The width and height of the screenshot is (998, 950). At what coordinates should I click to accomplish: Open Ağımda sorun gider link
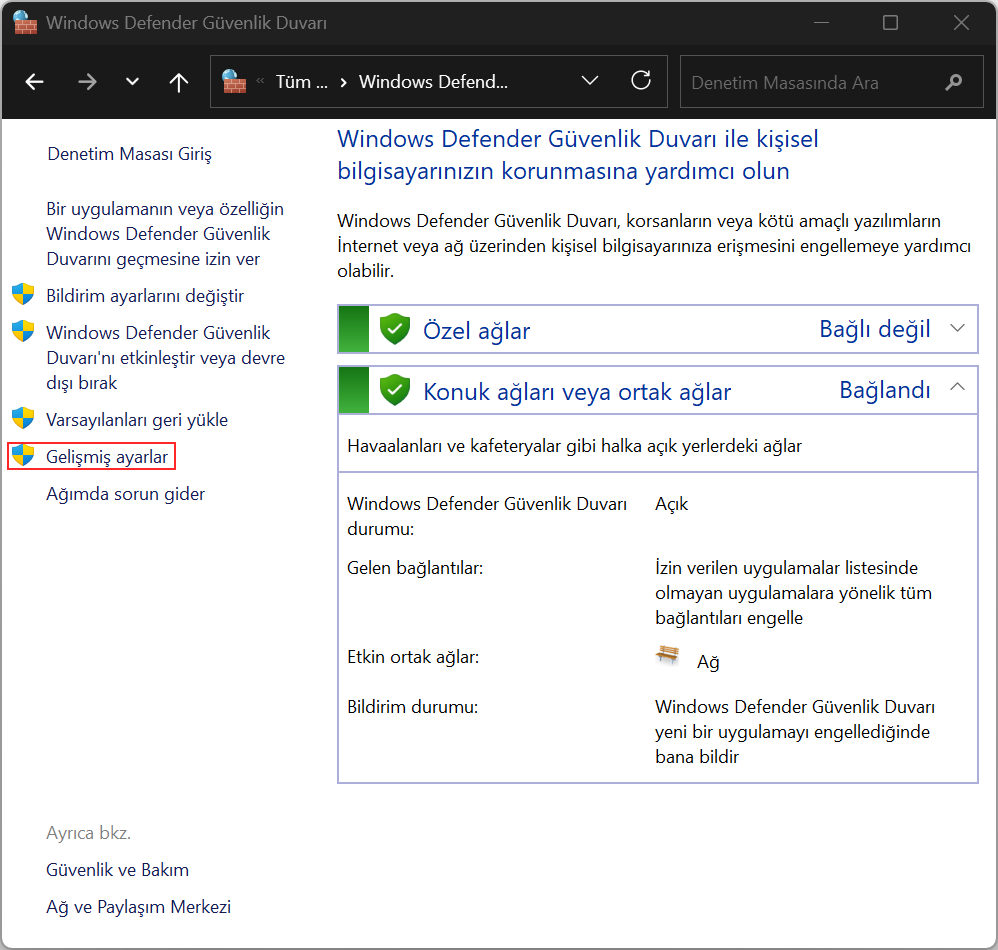click(125, 494)
